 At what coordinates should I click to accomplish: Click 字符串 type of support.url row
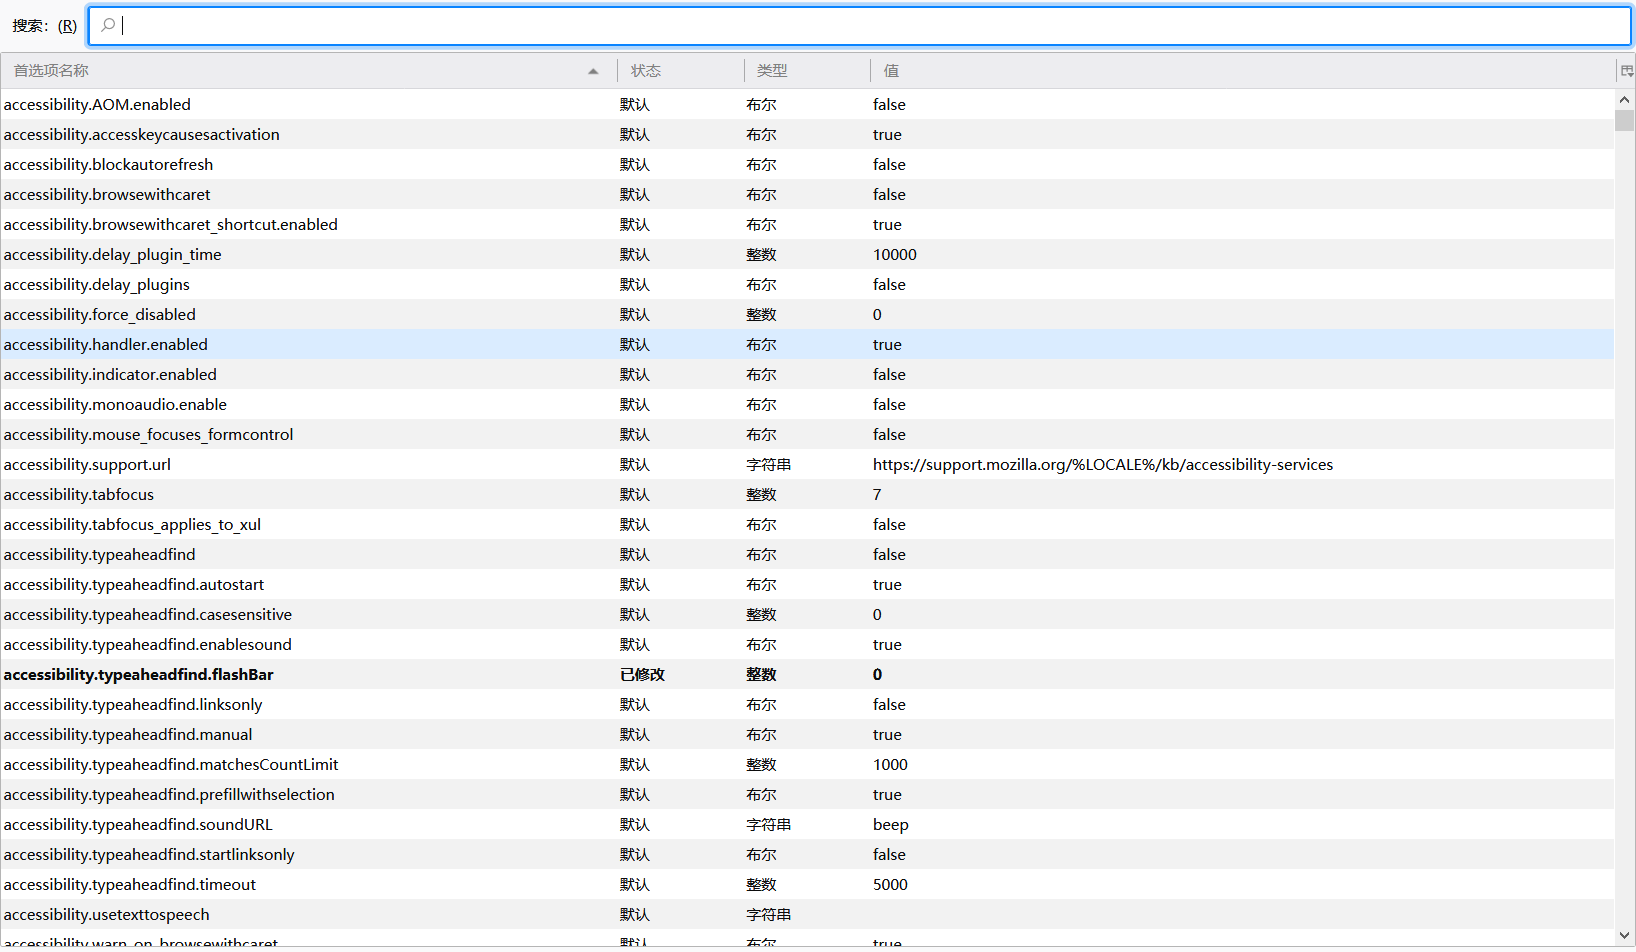click(768, 464)
